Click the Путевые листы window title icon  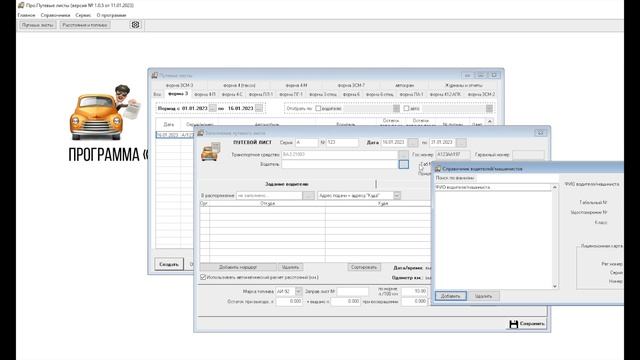155,76
